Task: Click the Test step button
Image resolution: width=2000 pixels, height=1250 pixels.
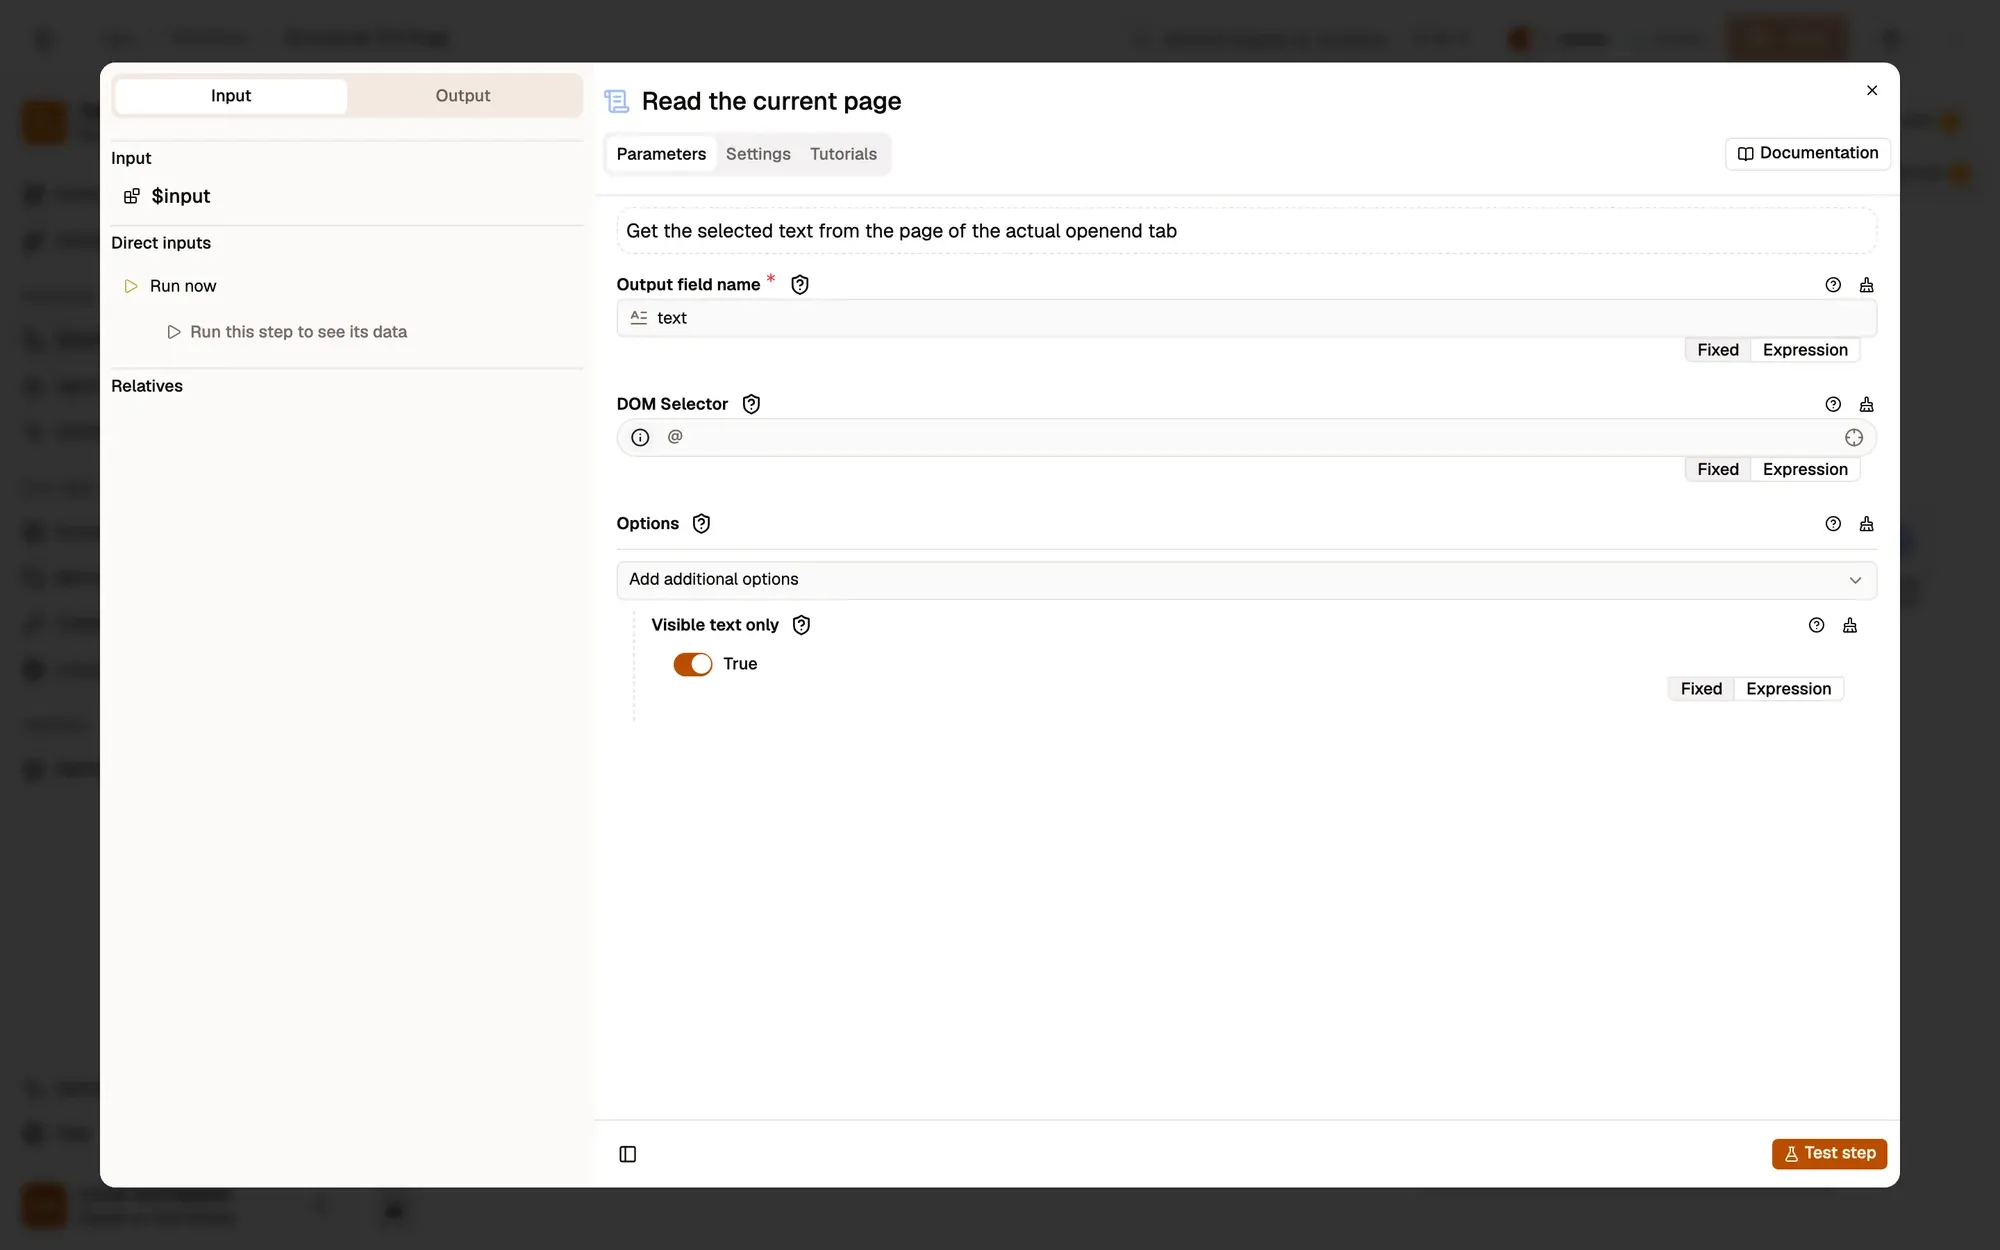Action: pos(1829,1154)
